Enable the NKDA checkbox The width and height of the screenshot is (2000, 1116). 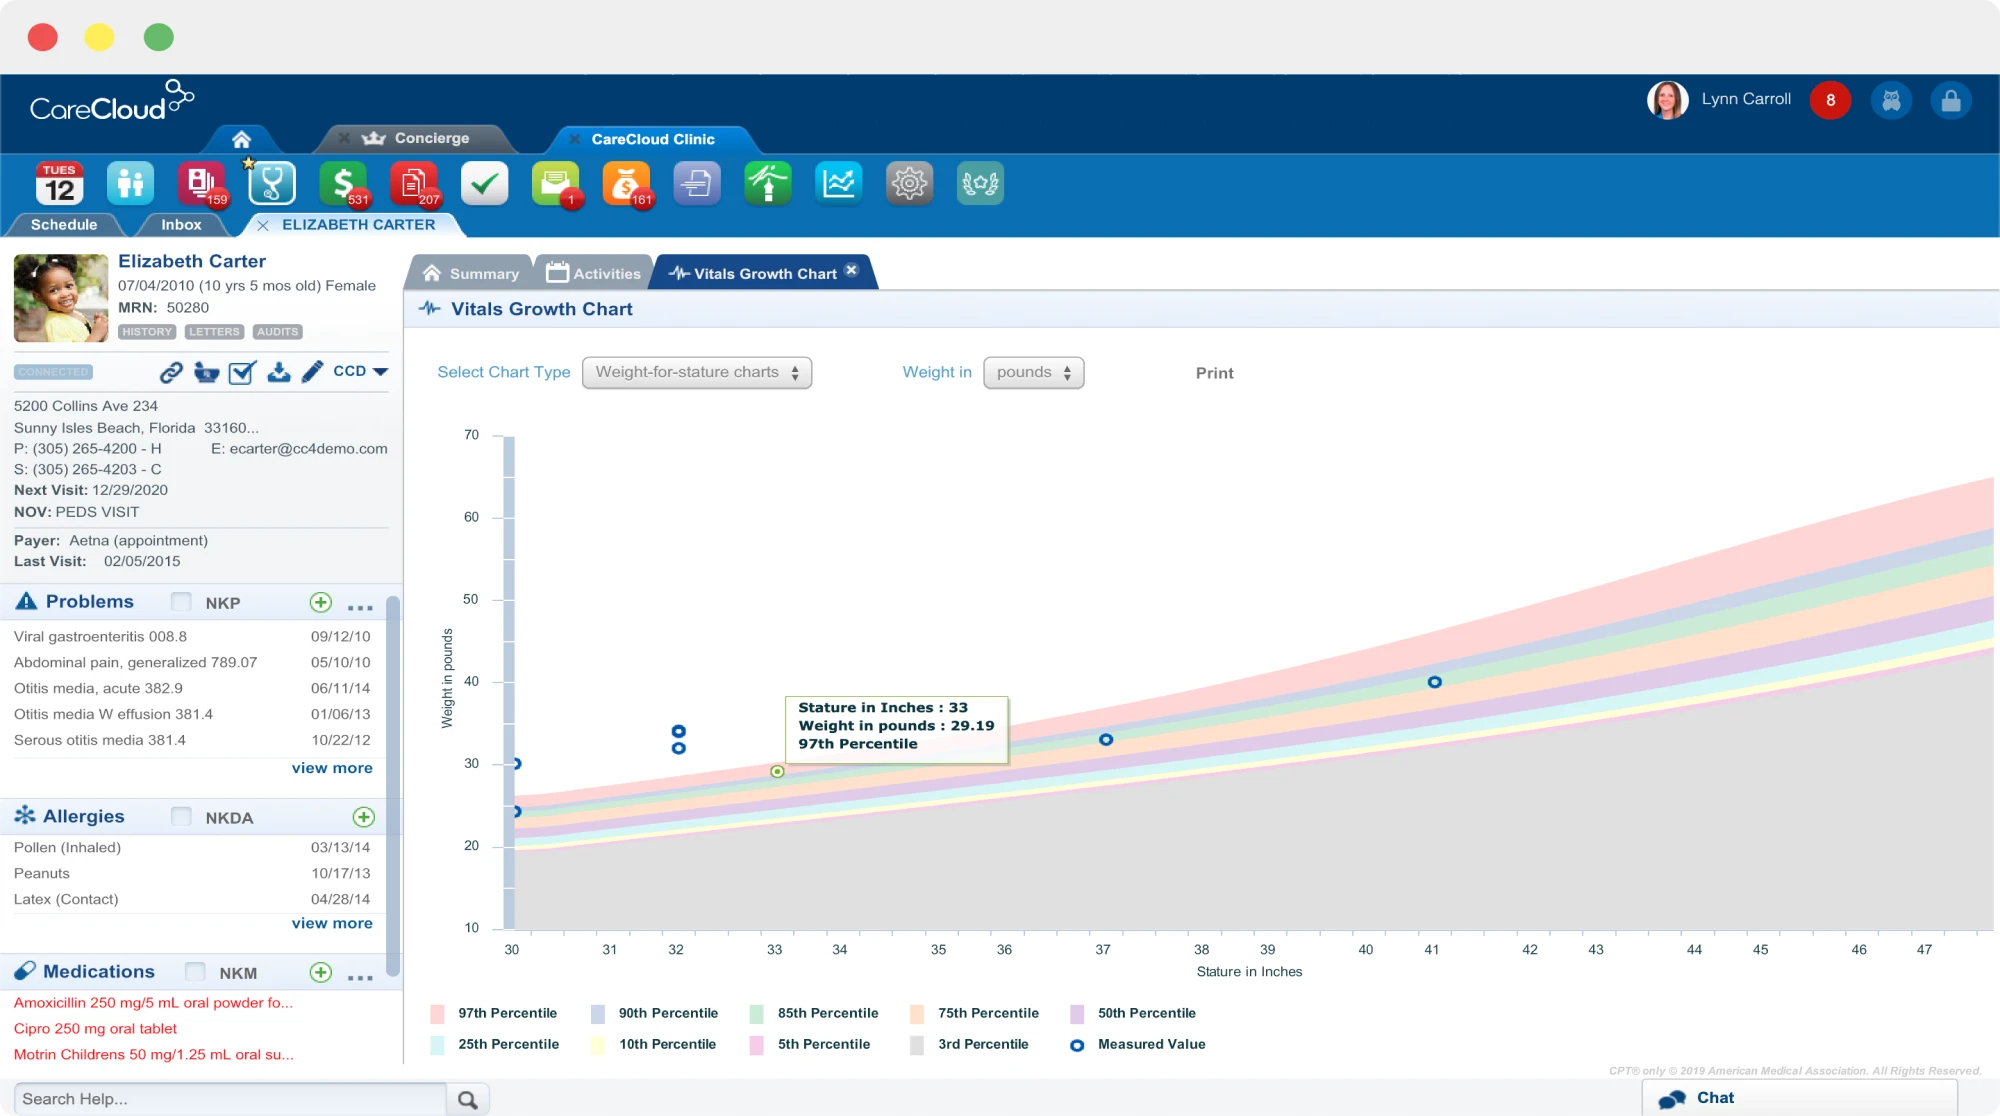point(181,817)
